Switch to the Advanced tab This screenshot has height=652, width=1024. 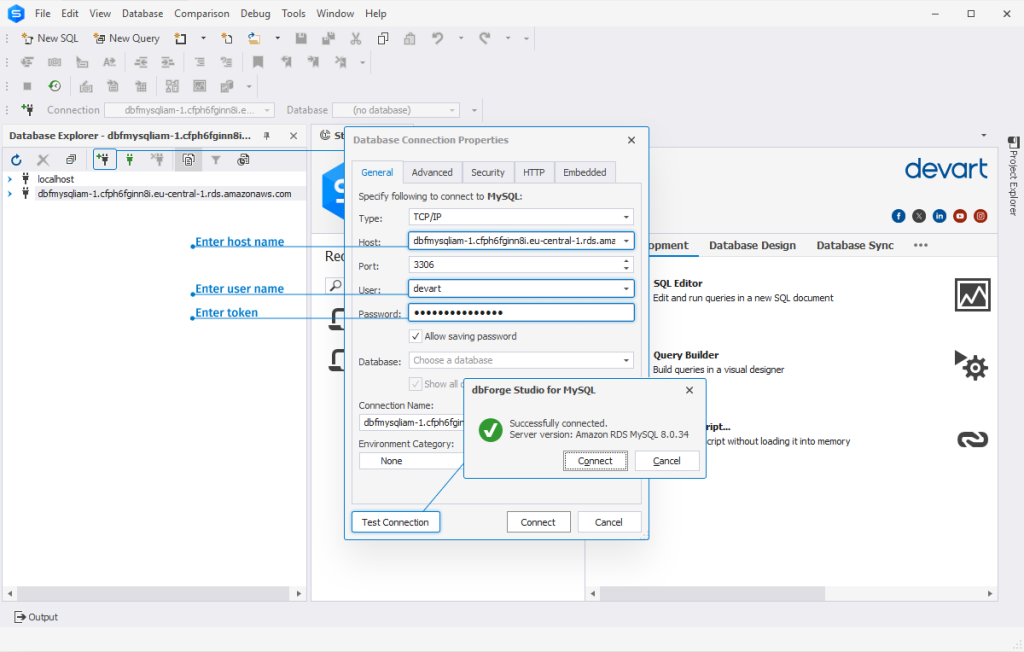[432, 172]
